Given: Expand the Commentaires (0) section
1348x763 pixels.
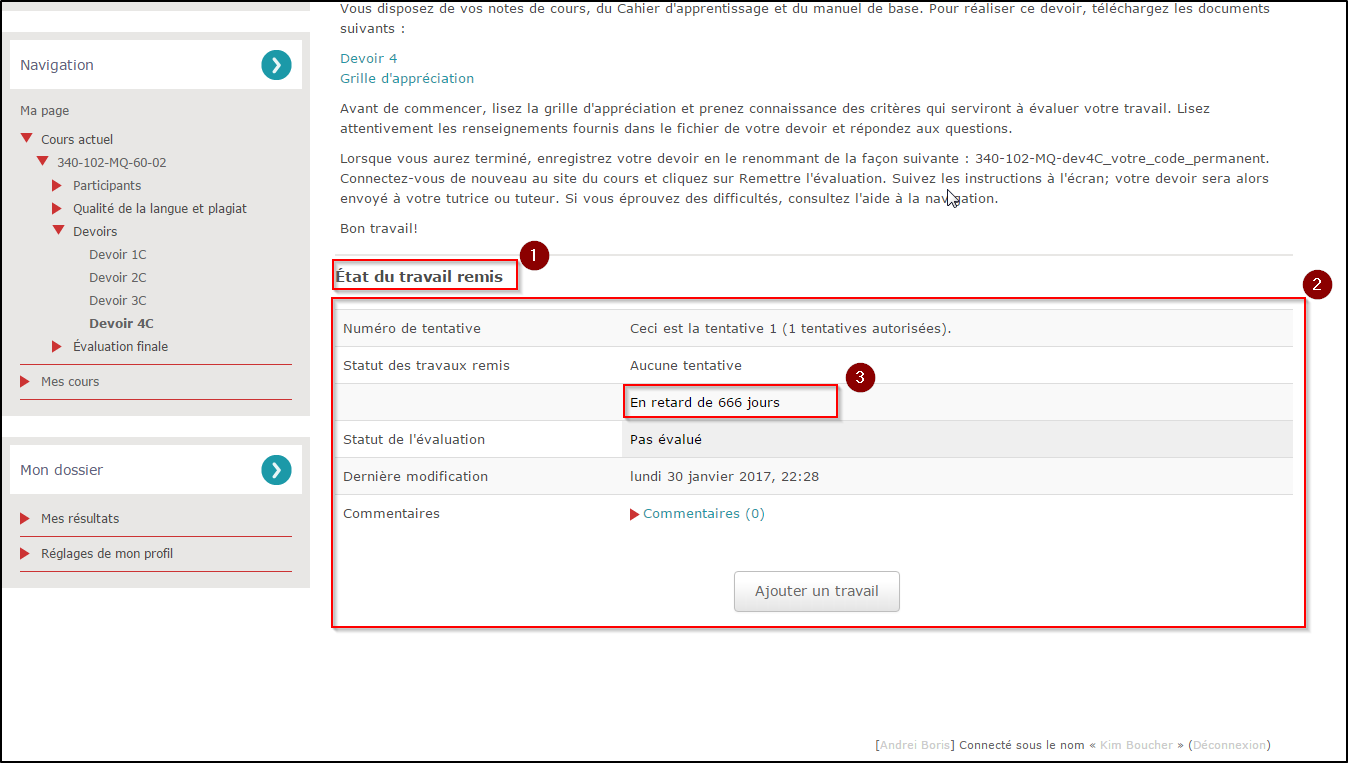Looking at the screenshot, I should 690,514.
